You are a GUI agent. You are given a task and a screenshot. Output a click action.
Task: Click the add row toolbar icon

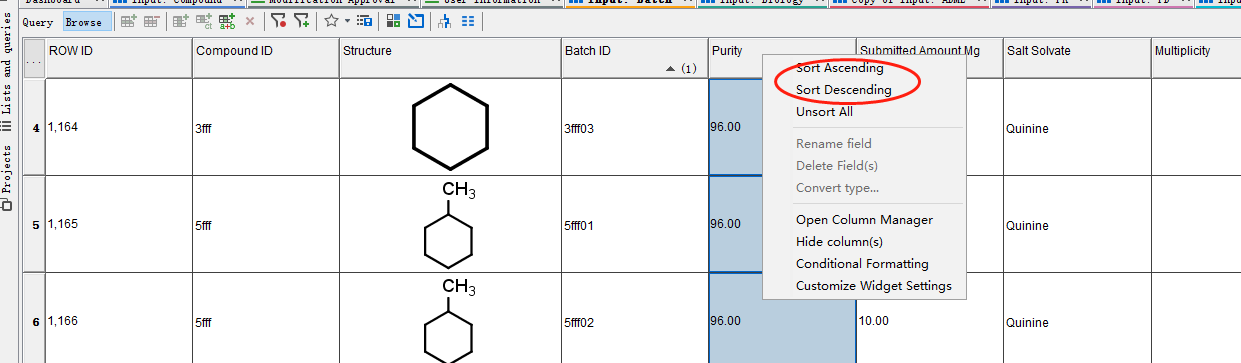click(128, 21)
